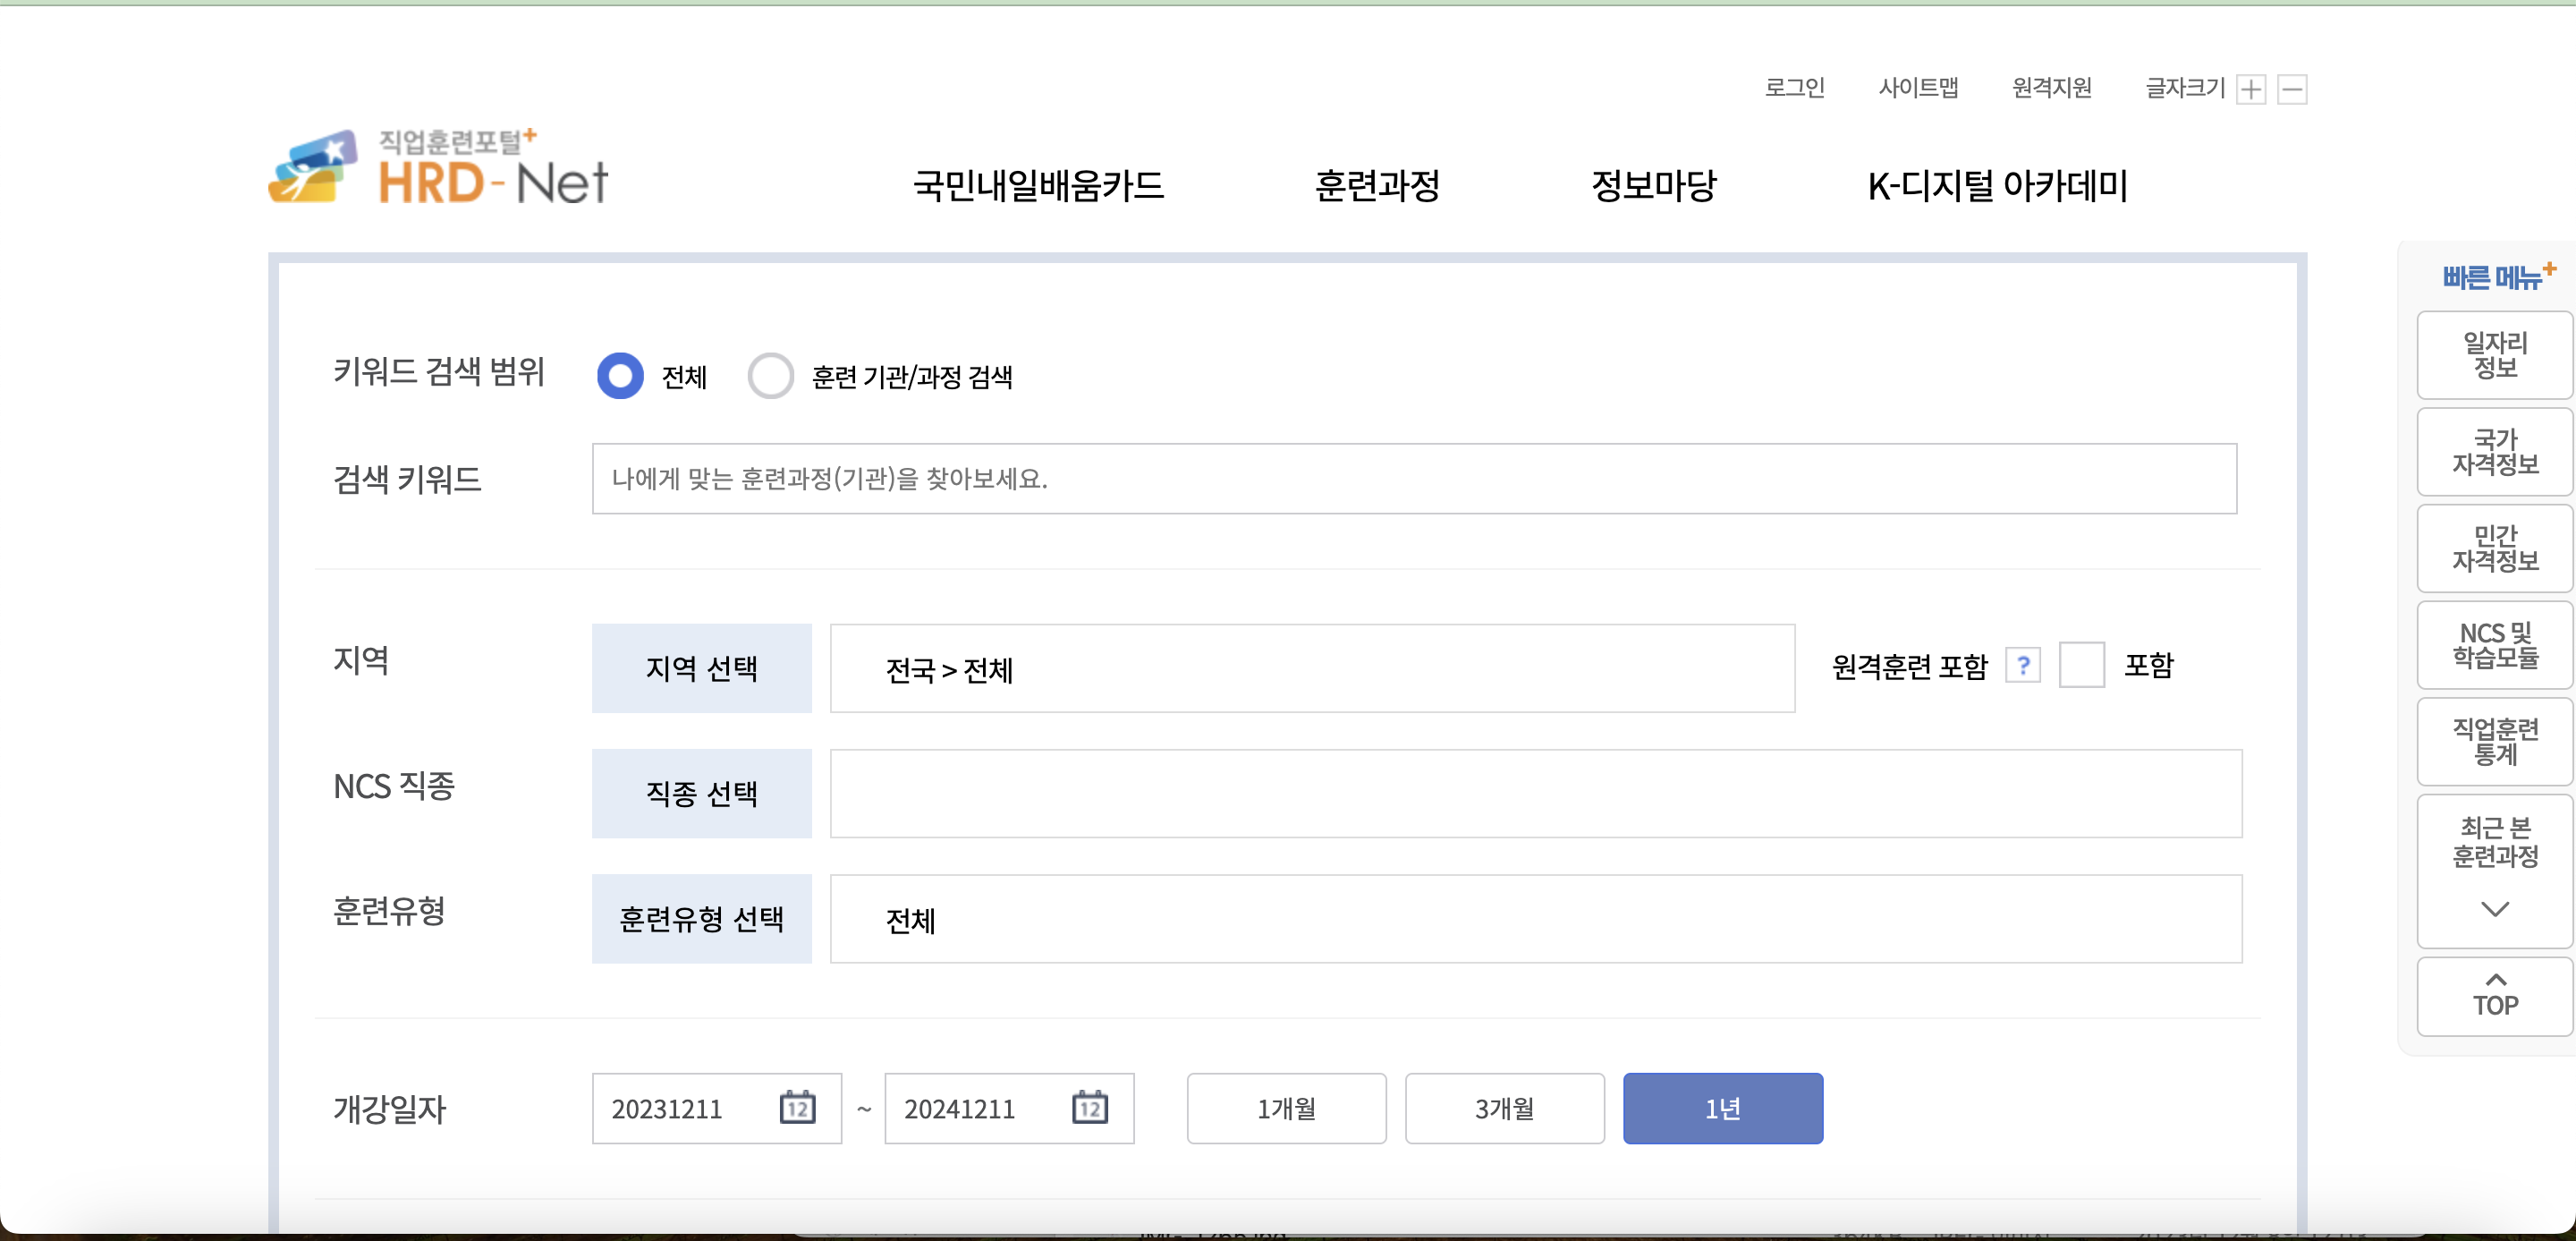This screenshot has width=2576, height=1241.
Task: Select 훈련 기관/과정 검색 radio option
Action: click(x=770, y=376)
